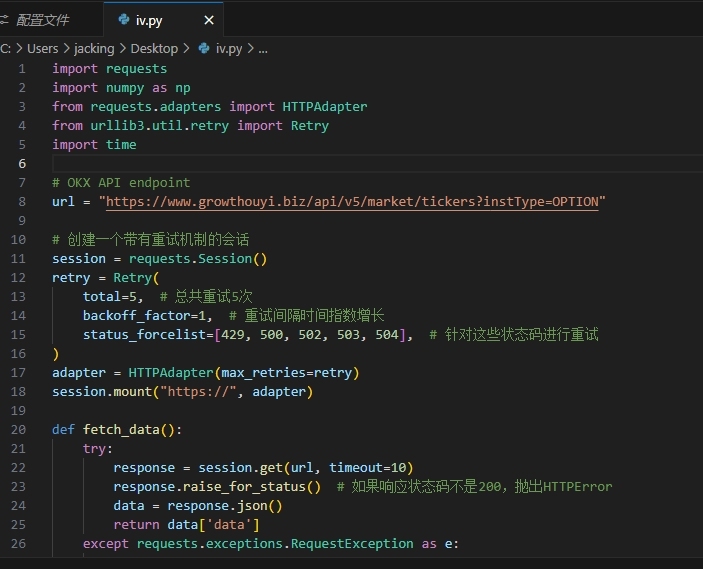Click 'fetch_data' function name on line 20
Image resolution: width=703 pixels, height=569 pixels.
click(121, 430)
